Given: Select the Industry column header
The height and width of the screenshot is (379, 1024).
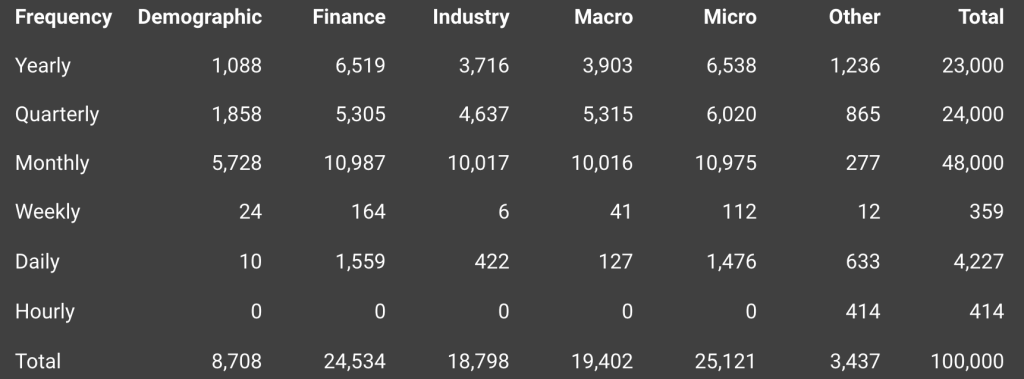Looking at the screenshot, I should pos(471,18).
